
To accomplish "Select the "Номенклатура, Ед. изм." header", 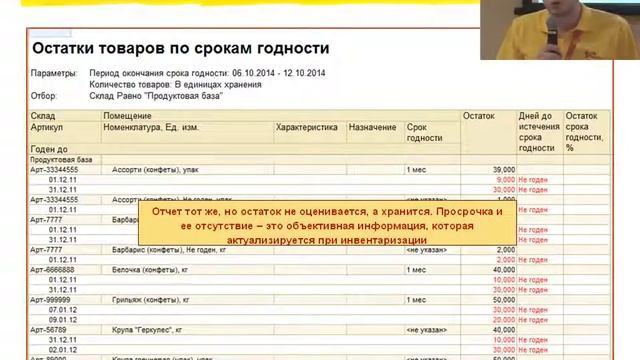I will tap(151, 127).
